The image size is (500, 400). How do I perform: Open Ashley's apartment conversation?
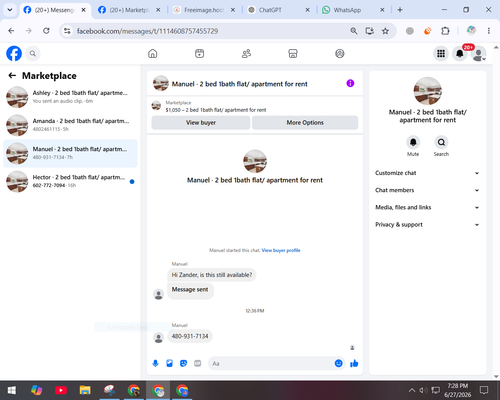click(x=70, y=97)
